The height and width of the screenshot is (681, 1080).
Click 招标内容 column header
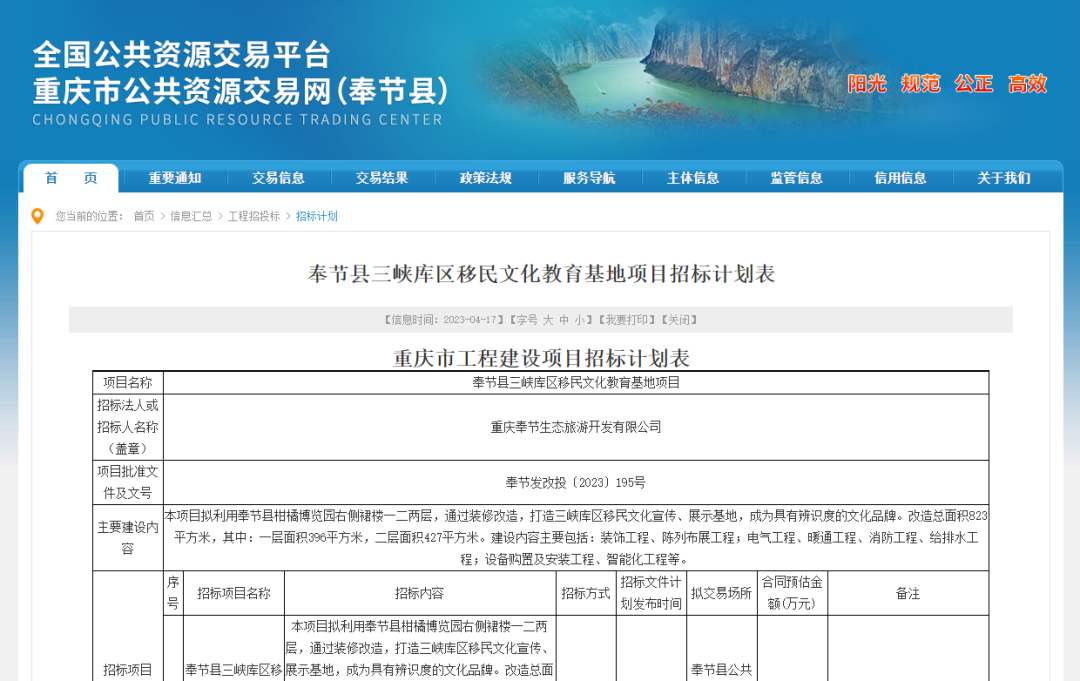(x=419, y=593)
